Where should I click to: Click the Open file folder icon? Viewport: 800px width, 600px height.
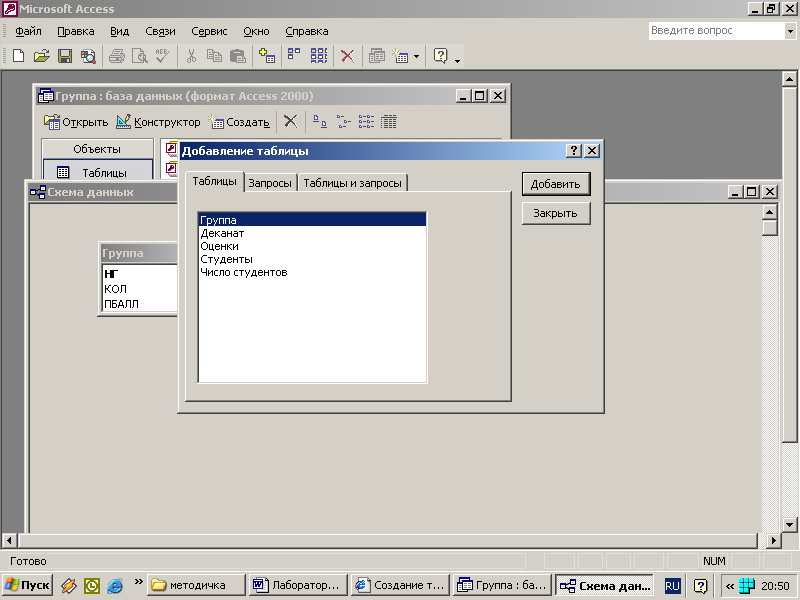point(42,56)
